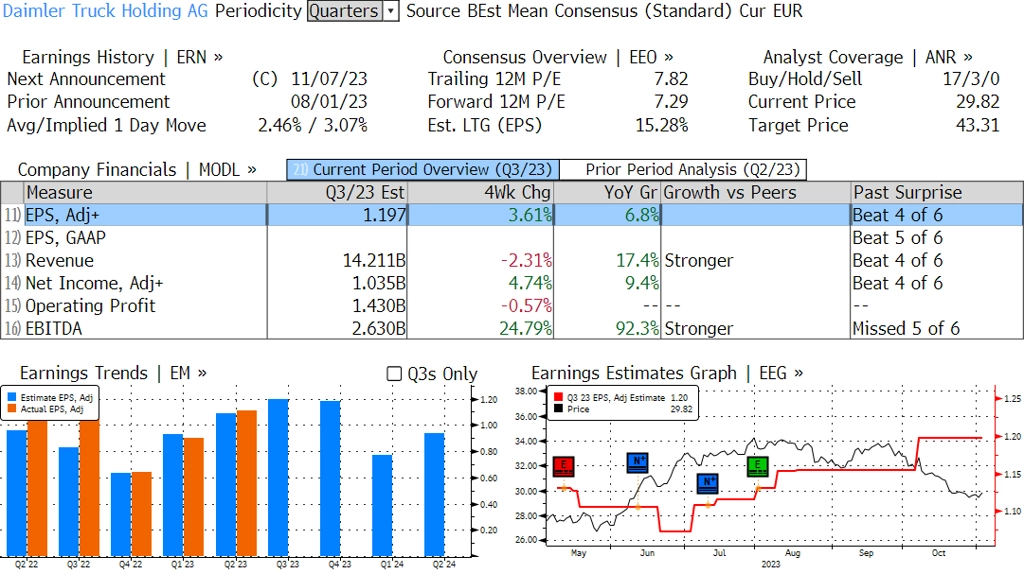Click Trailing 12M P/E value 7.82
The width and height of the screenshot is (1024, 574).
point(671,79)
